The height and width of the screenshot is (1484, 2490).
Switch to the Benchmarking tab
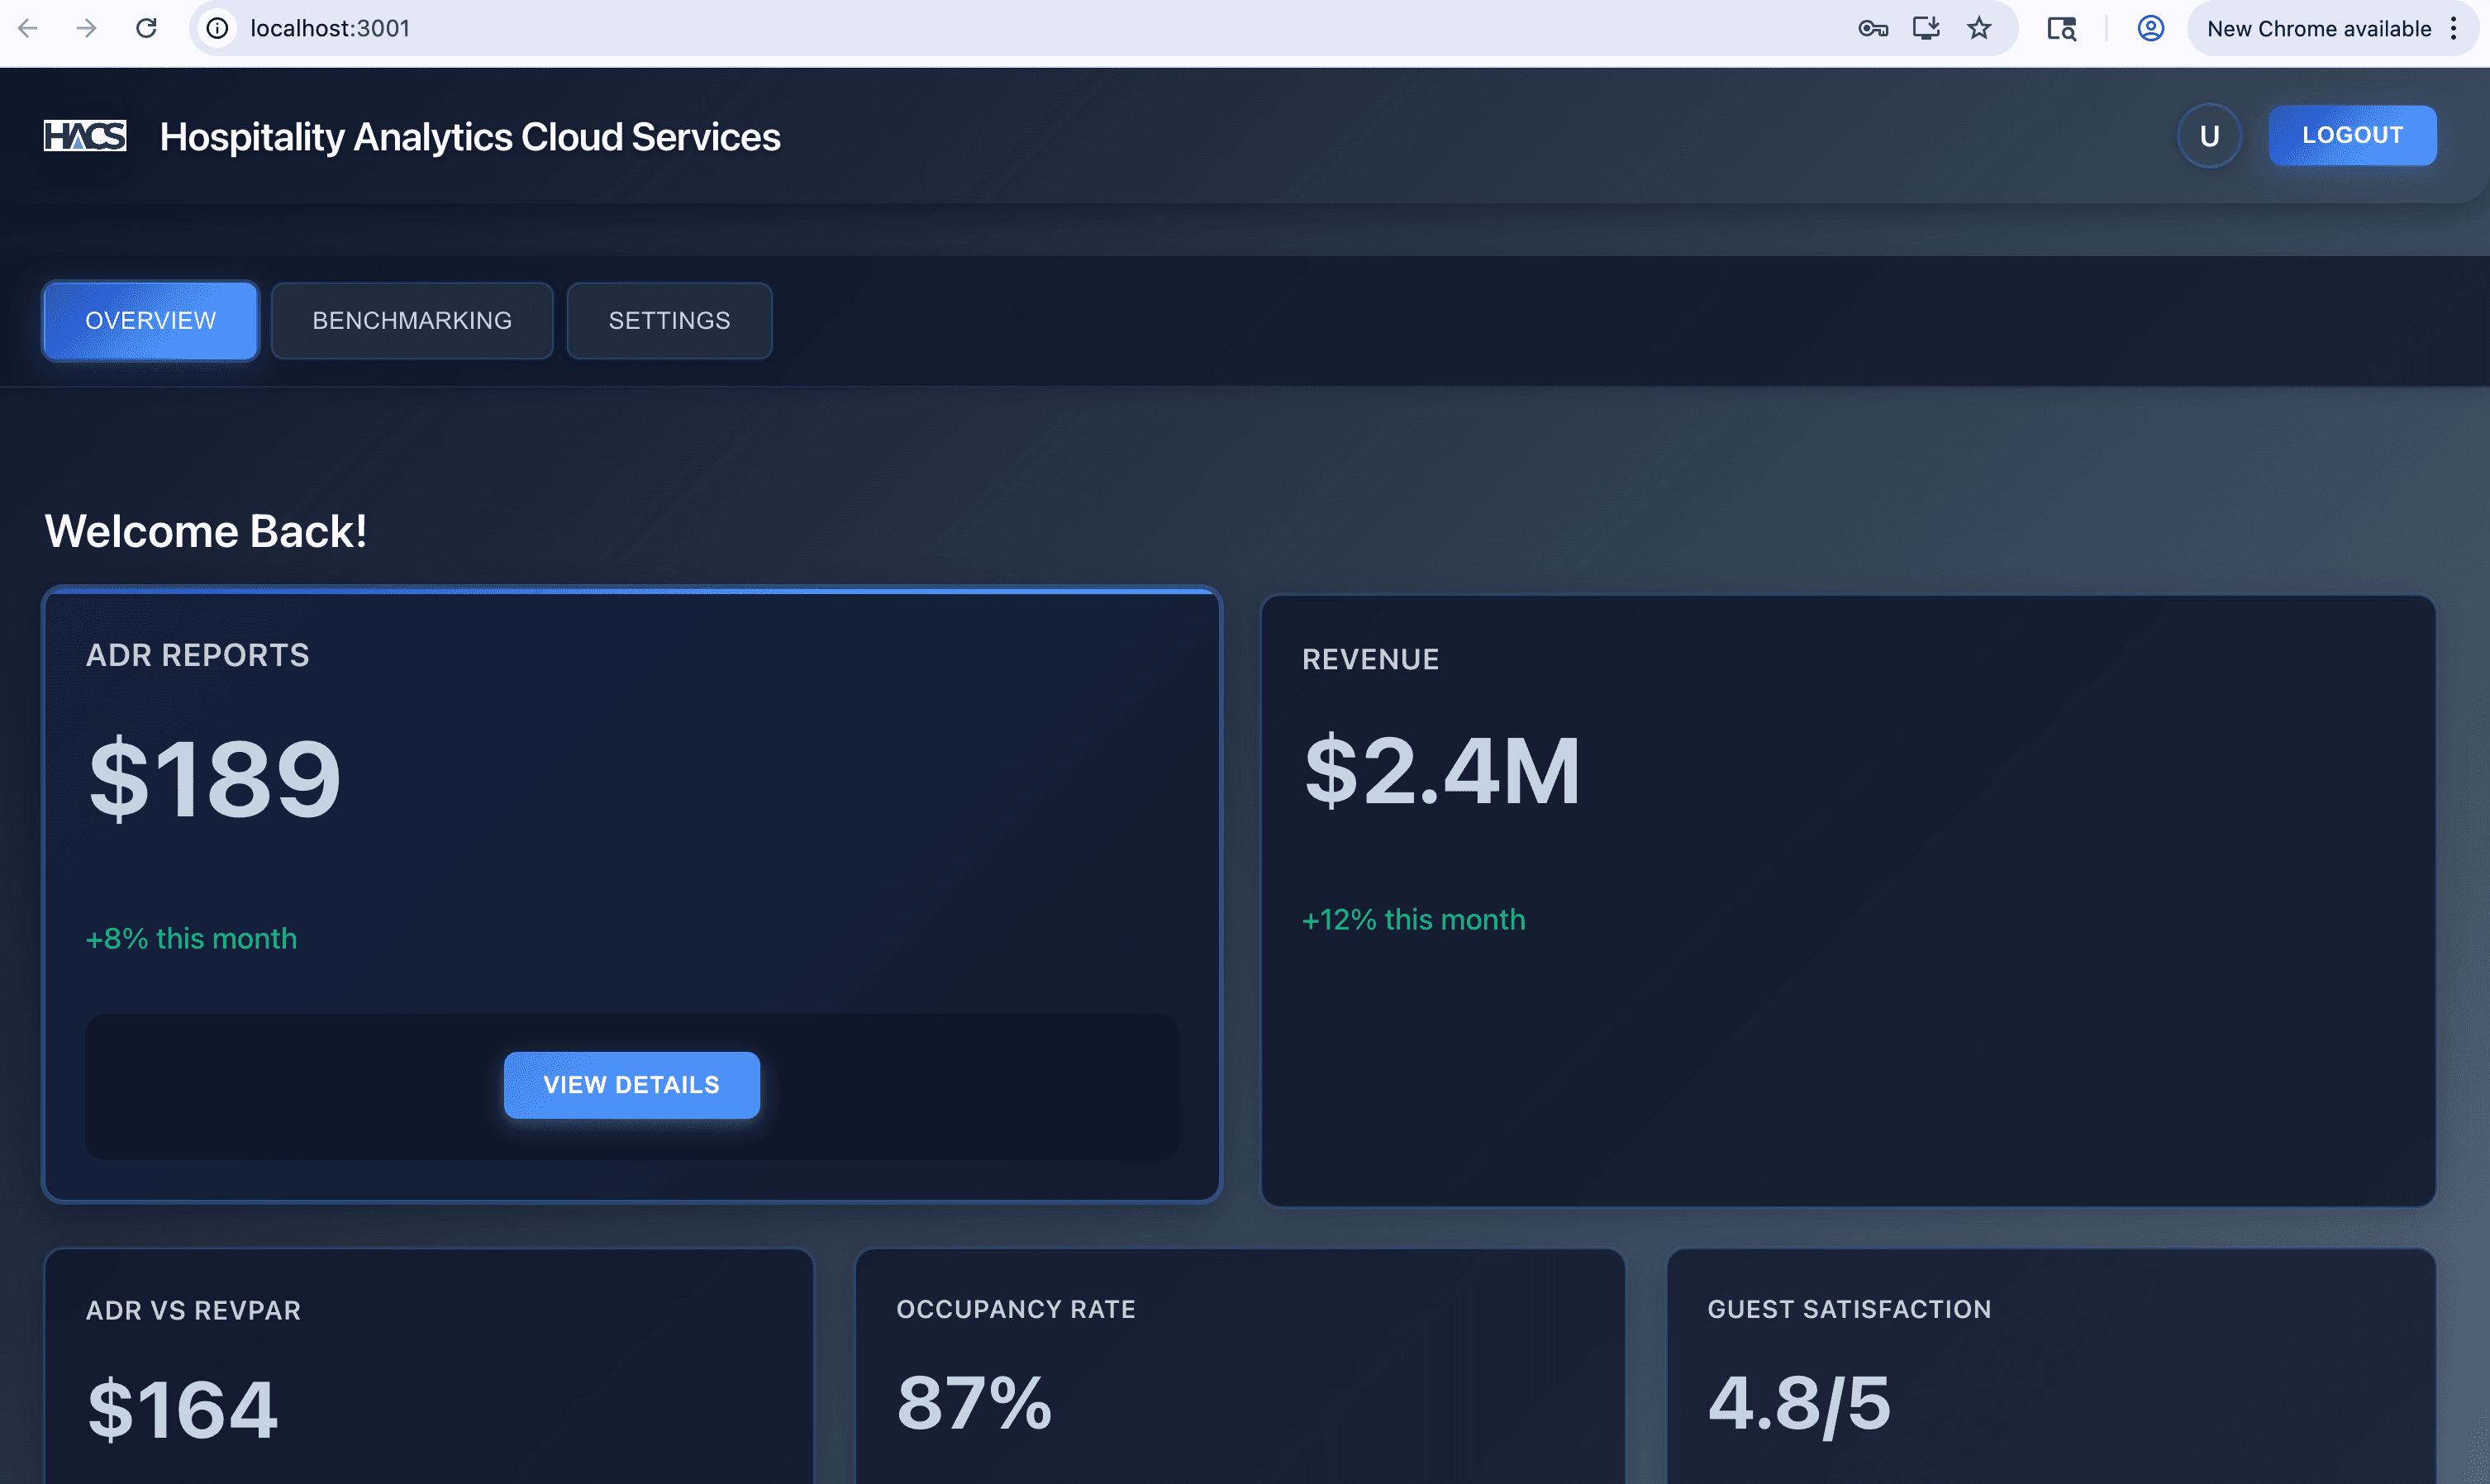[x=412, y=320]
